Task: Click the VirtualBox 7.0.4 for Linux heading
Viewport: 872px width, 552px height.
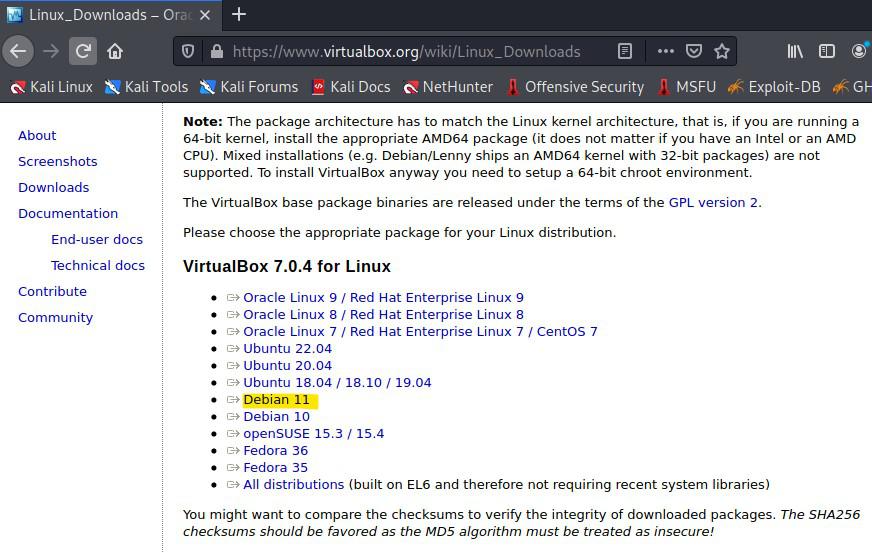Action: click(287, 266)
